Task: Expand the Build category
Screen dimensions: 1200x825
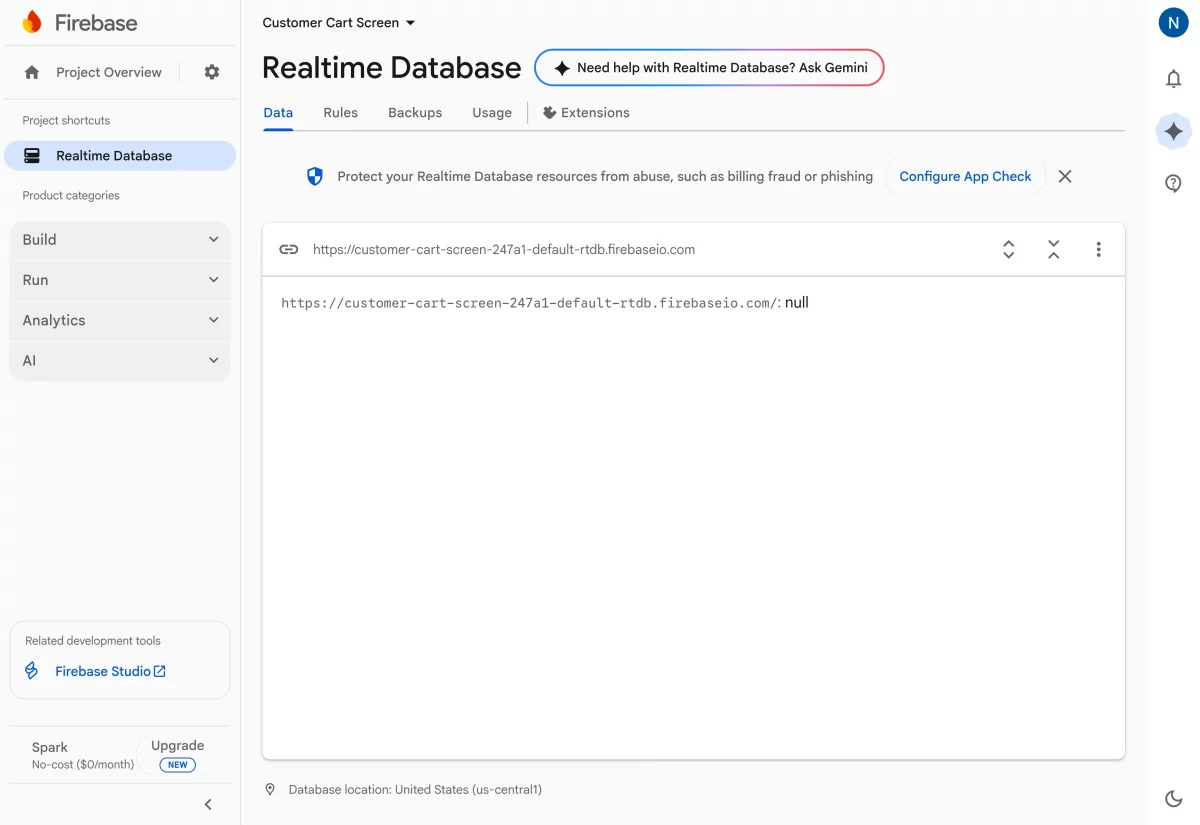Action: [120, 240]
